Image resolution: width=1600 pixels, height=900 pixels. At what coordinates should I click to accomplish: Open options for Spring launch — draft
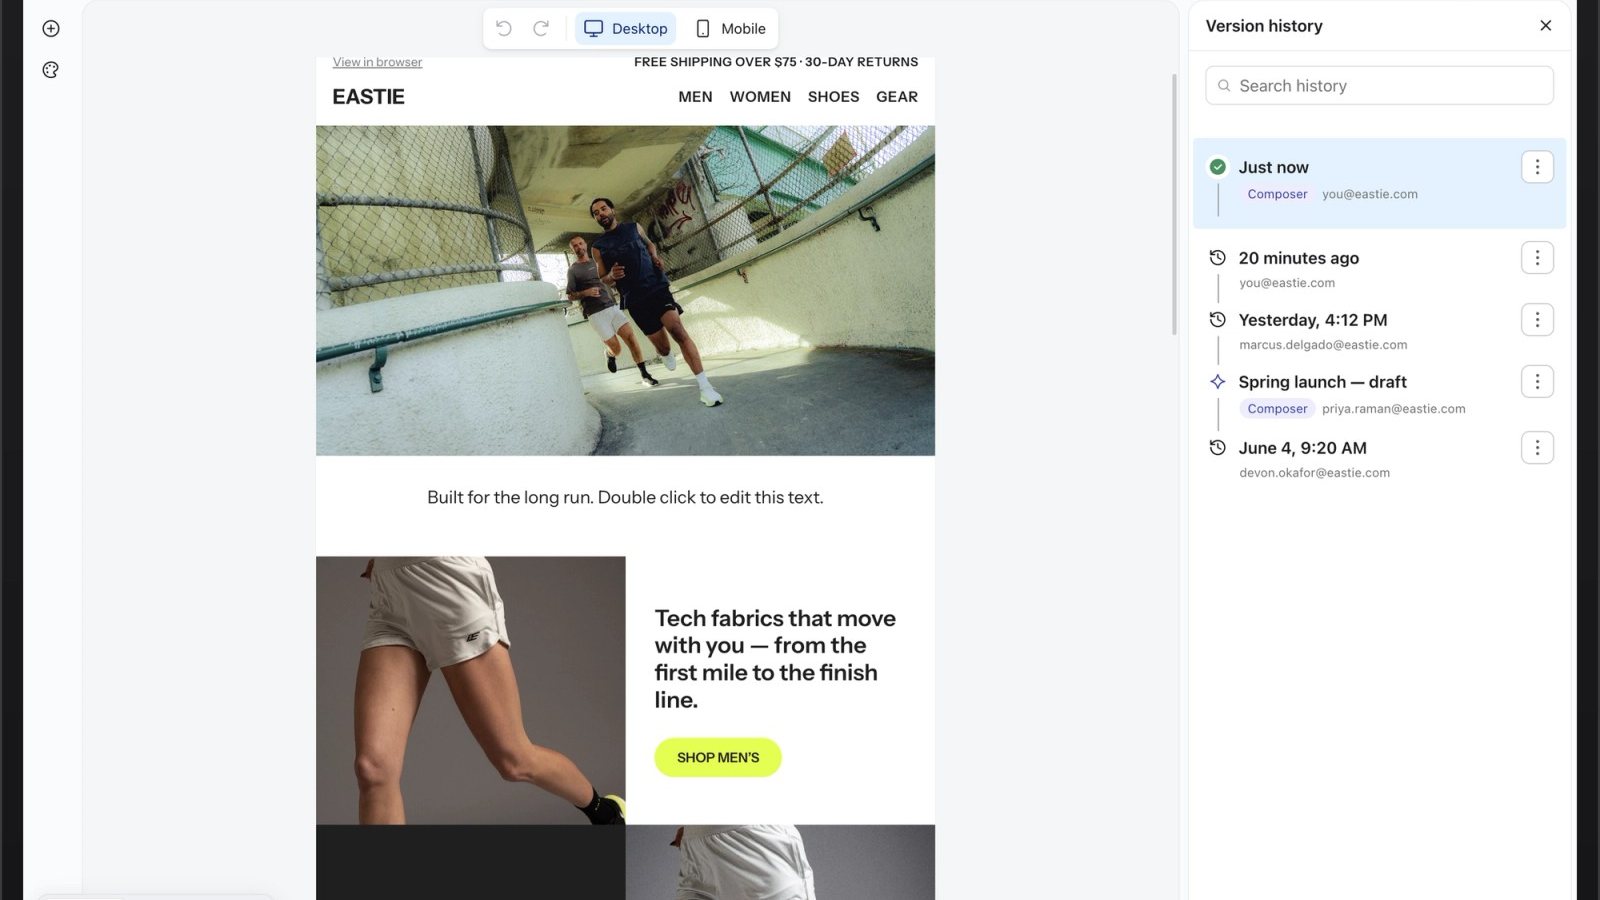point(1538,382)
